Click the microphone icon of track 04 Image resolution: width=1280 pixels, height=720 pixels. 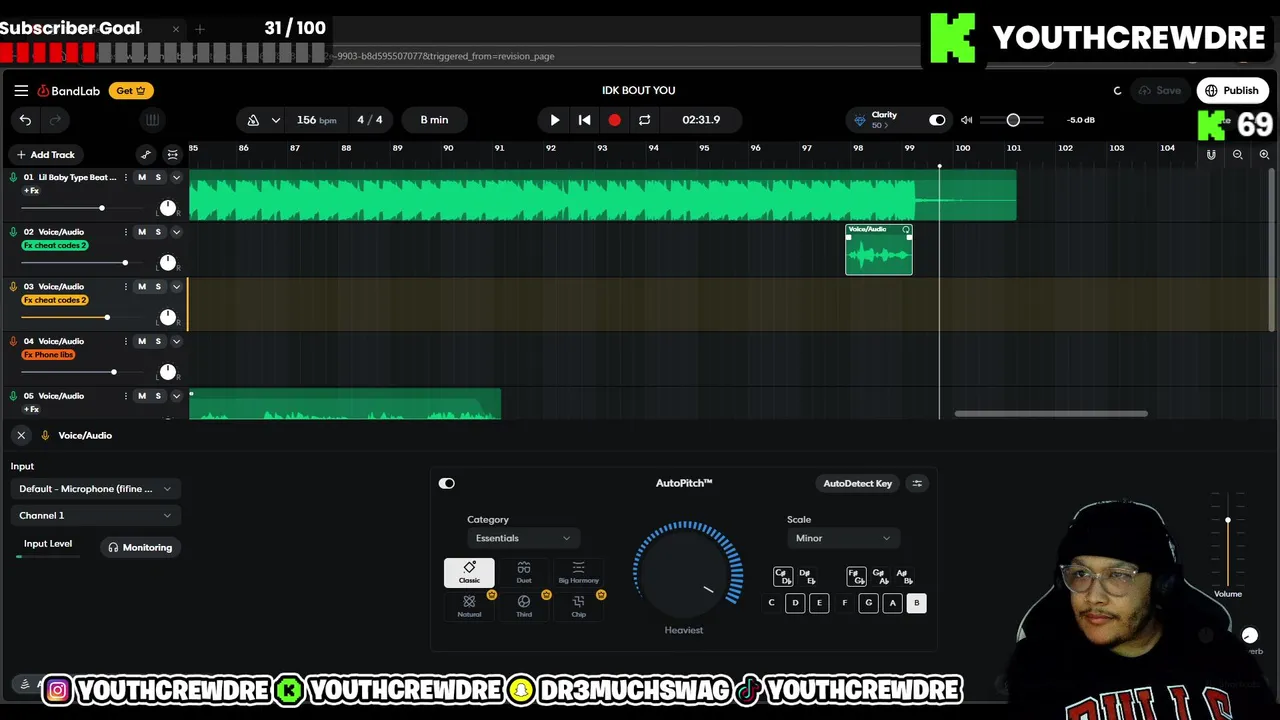pos(13,341)
